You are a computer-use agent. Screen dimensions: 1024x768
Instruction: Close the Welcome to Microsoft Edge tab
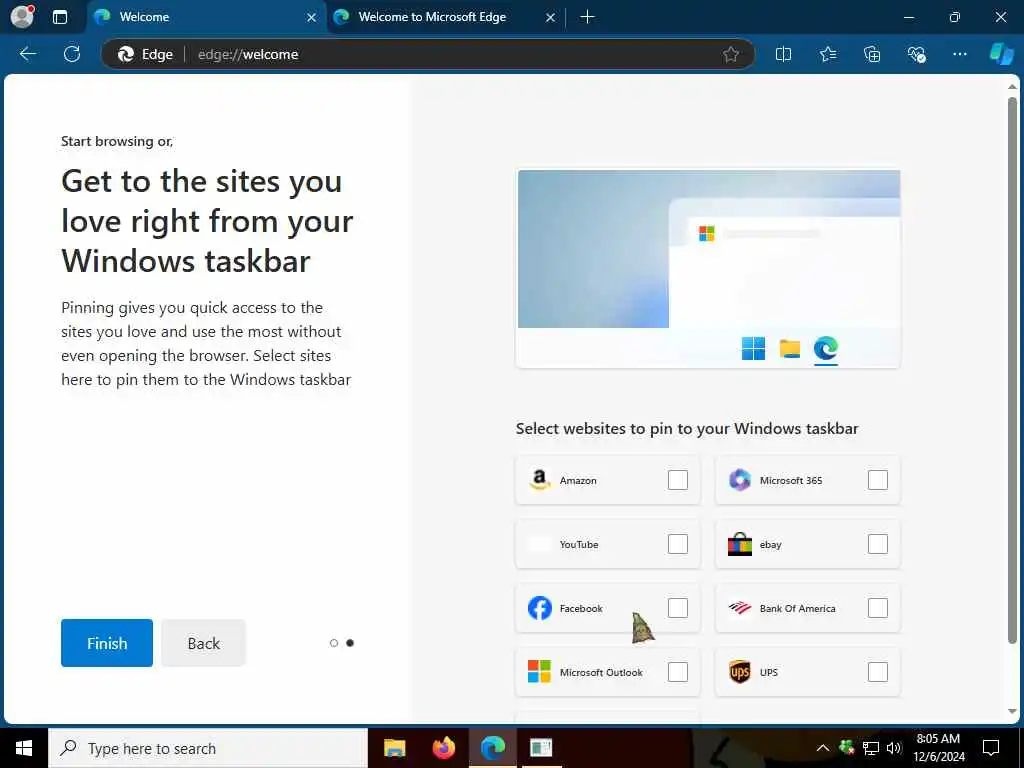coord(551,18)
